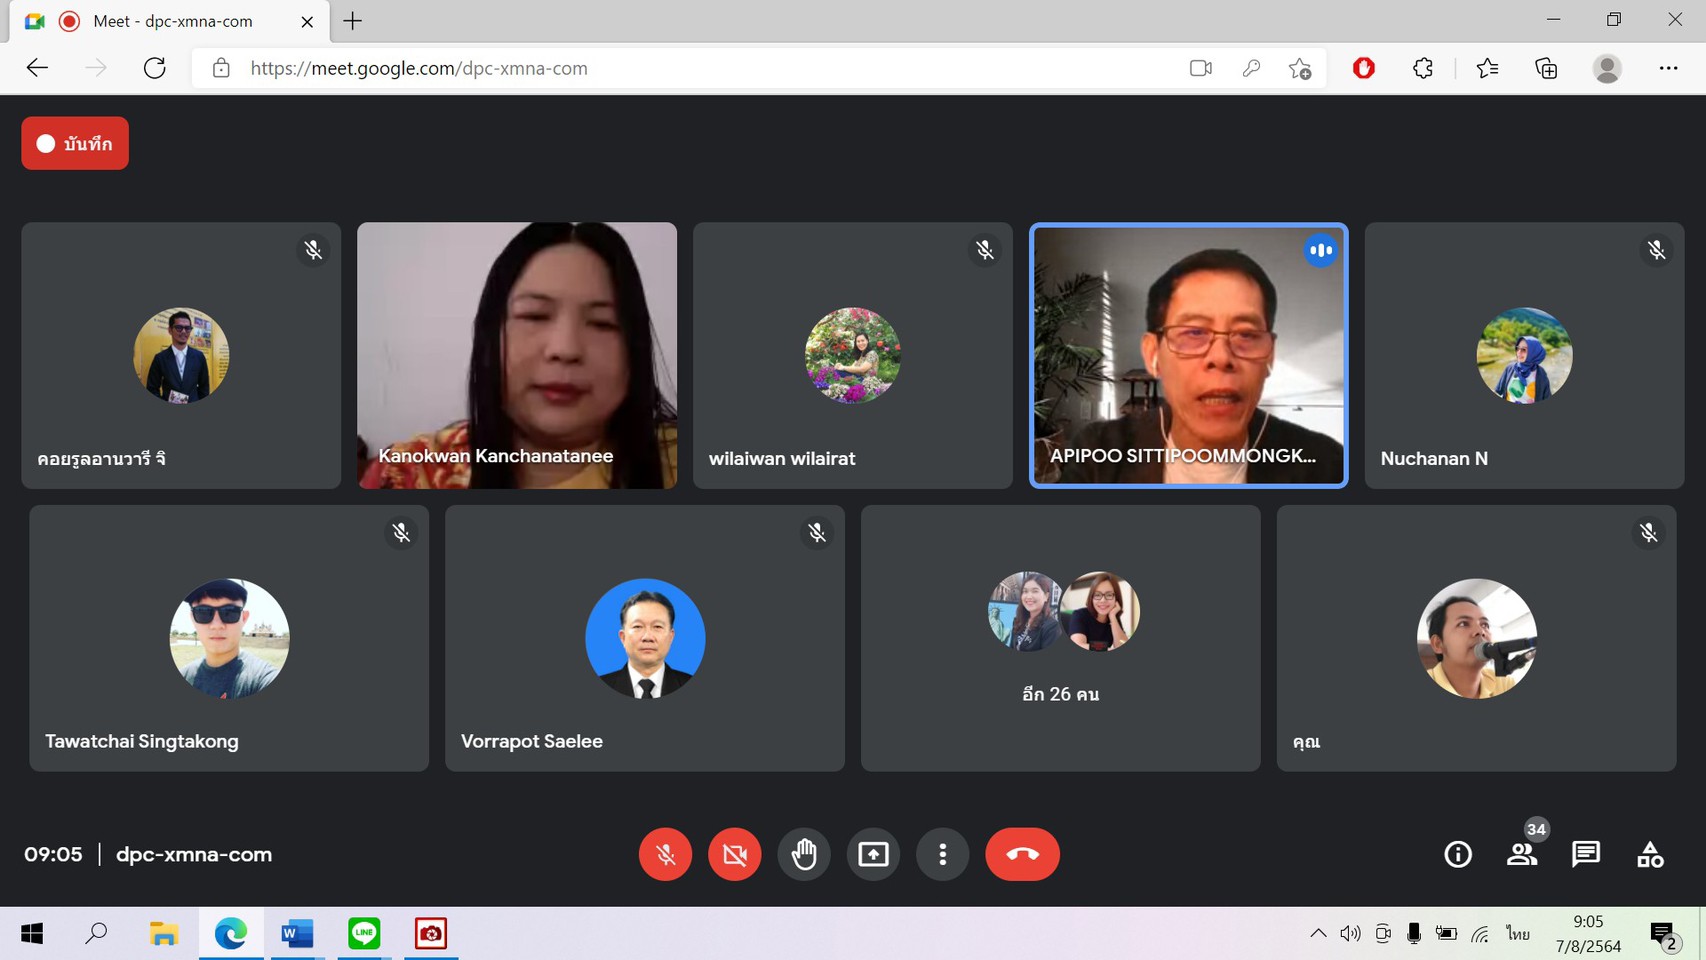The width and height of the screenshot is (1706, 960).
Task: Open LINE app from the taskbar
Action: point(364,933)
